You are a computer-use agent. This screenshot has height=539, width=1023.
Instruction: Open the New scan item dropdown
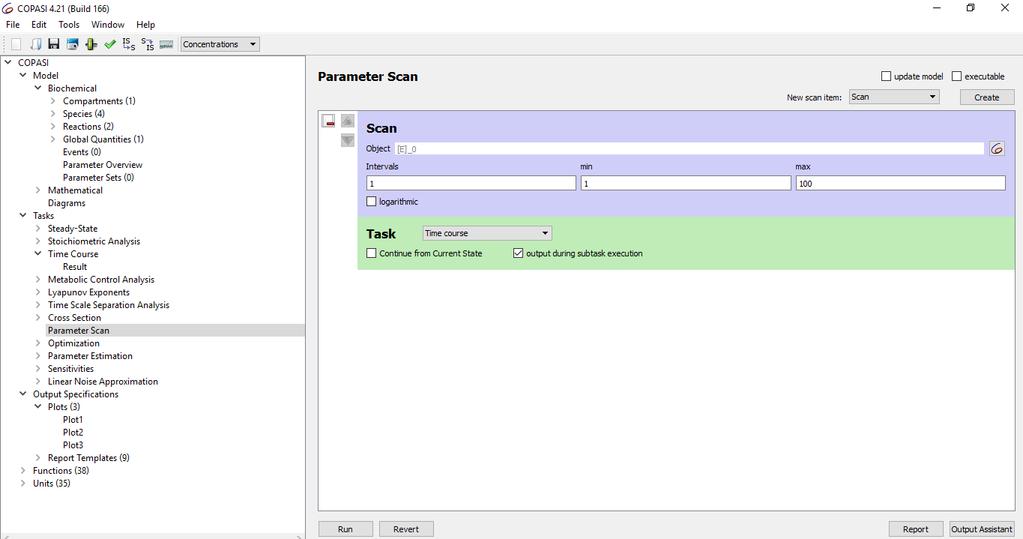coord(894,97)
